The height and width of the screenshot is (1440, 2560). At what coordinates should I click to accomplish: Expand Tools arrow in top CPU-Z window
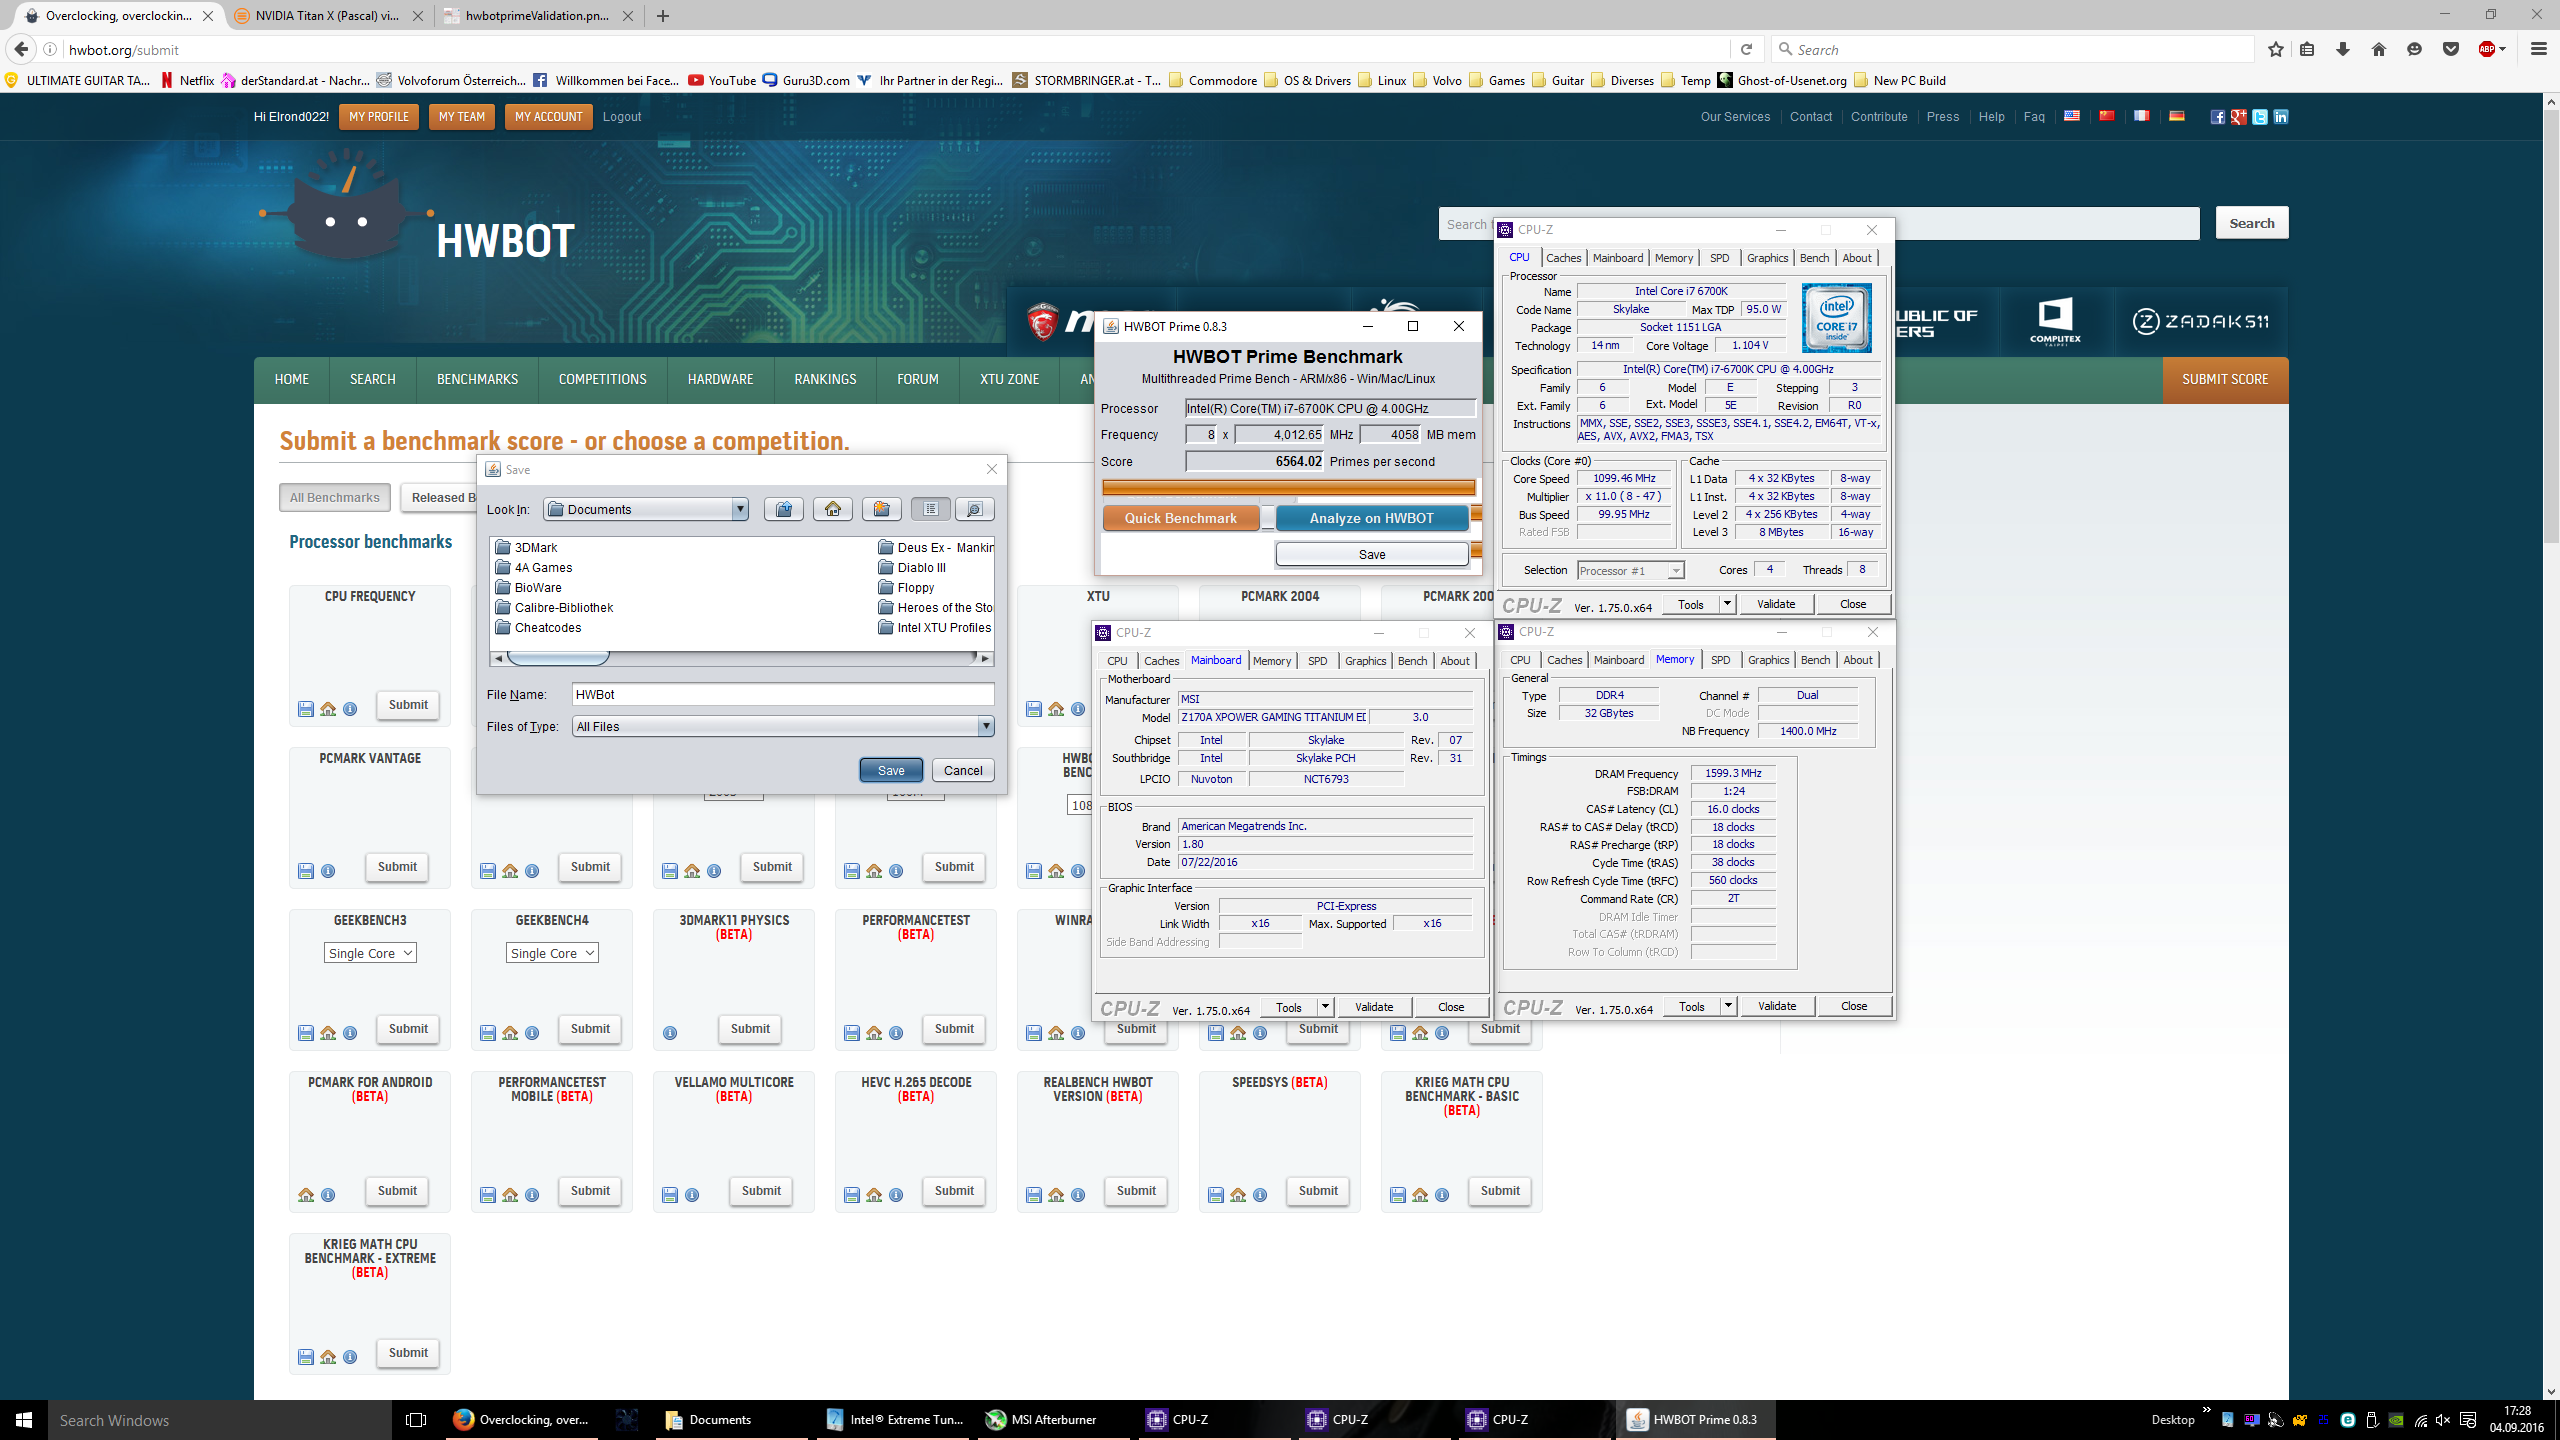[1727, 604]
